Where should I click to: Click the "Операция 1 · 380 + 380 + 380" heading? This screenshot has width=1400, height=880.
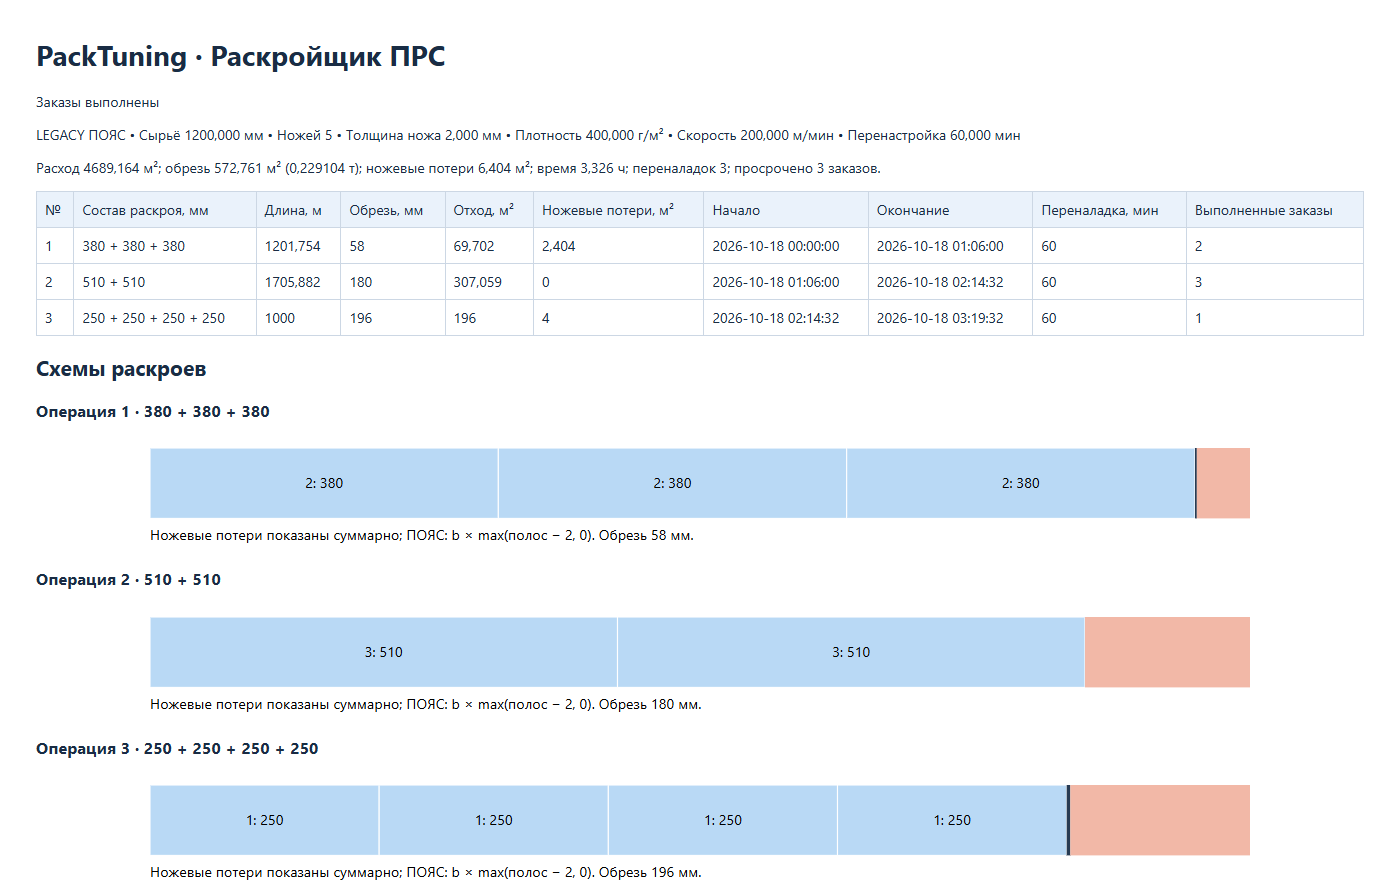[153, 412]
